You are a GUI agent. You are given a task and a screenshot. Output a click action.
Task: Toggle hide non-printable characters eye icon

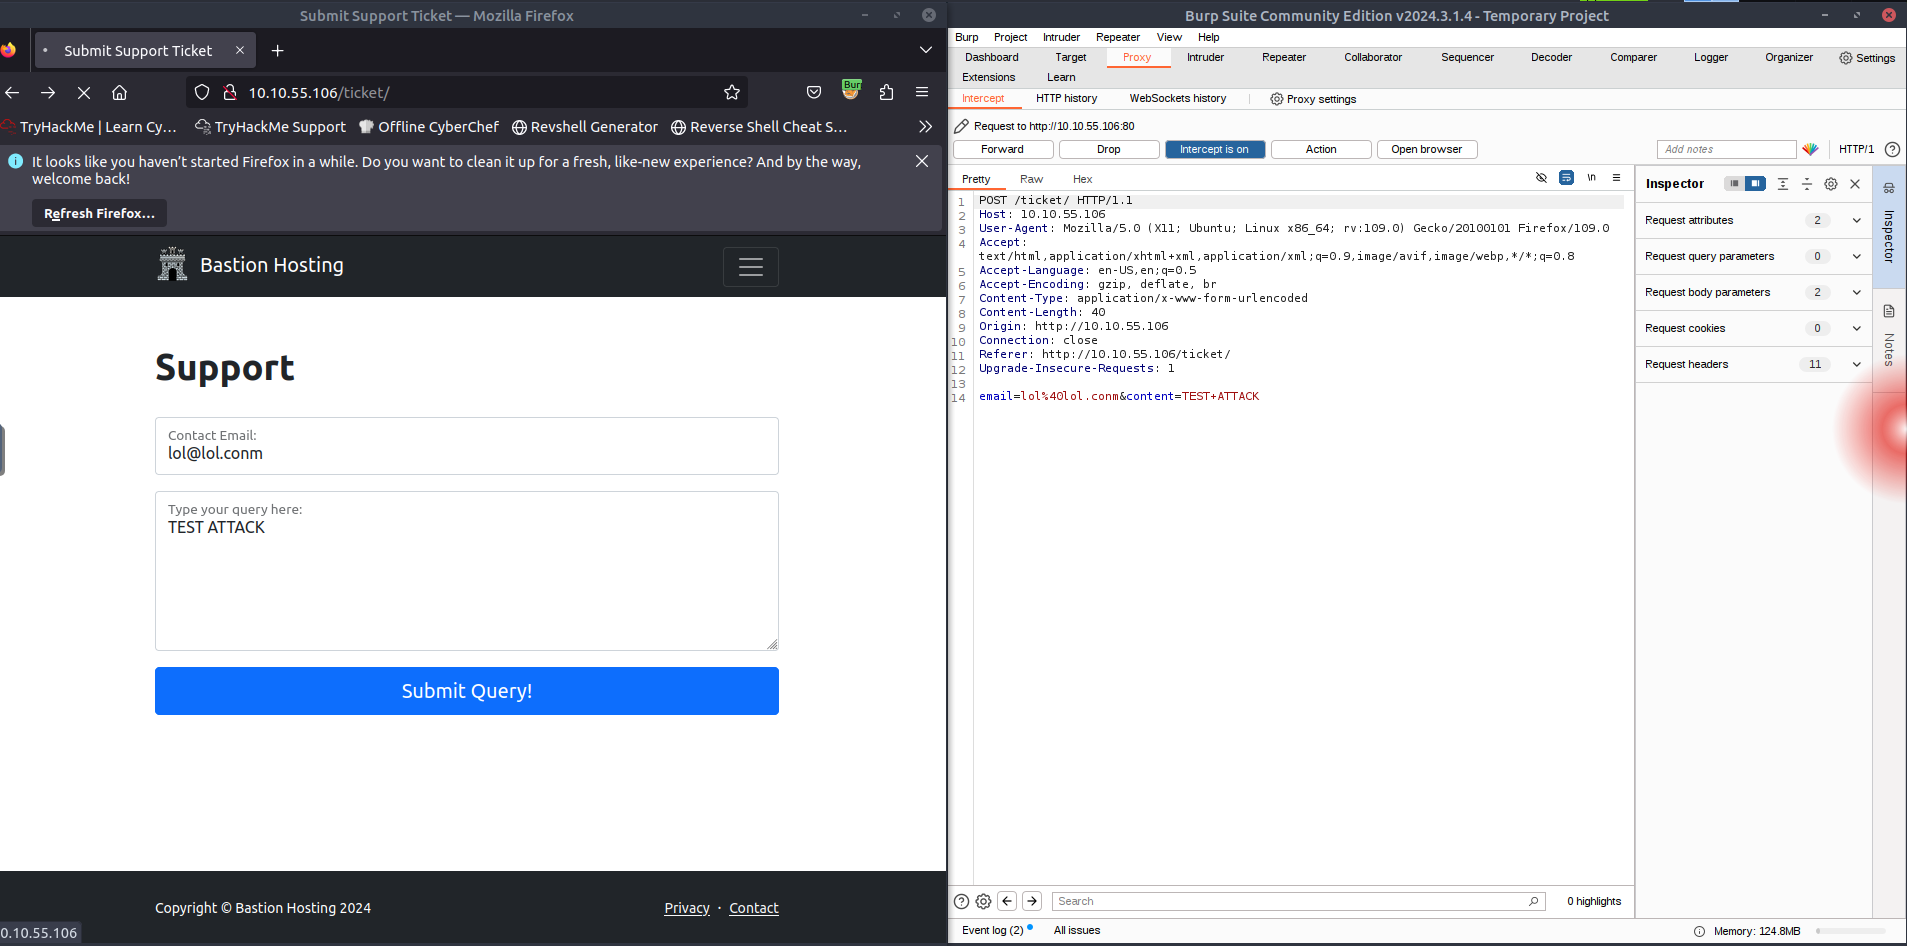[x=1541, y=178]
